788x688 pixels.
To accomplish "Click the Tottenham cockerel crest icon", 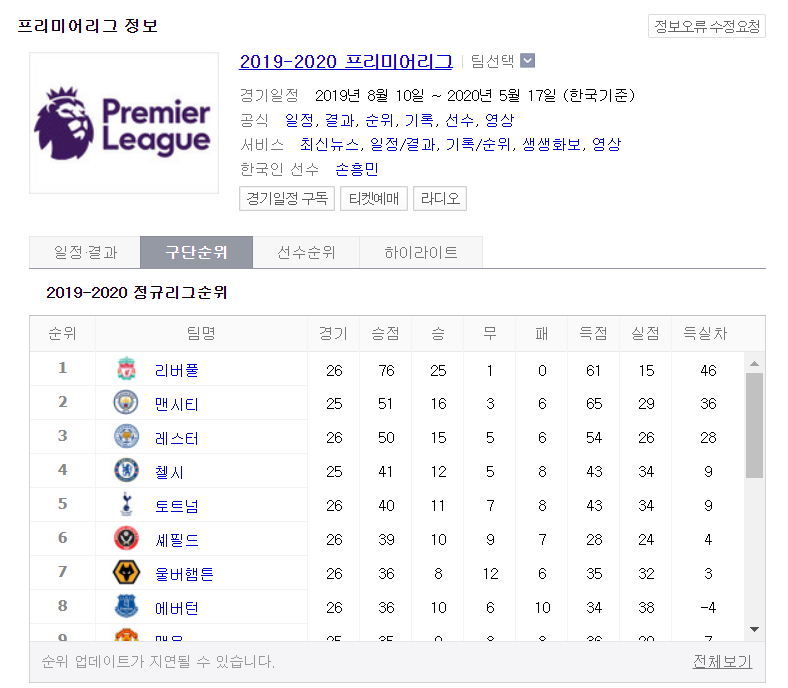I will point(126,504).
